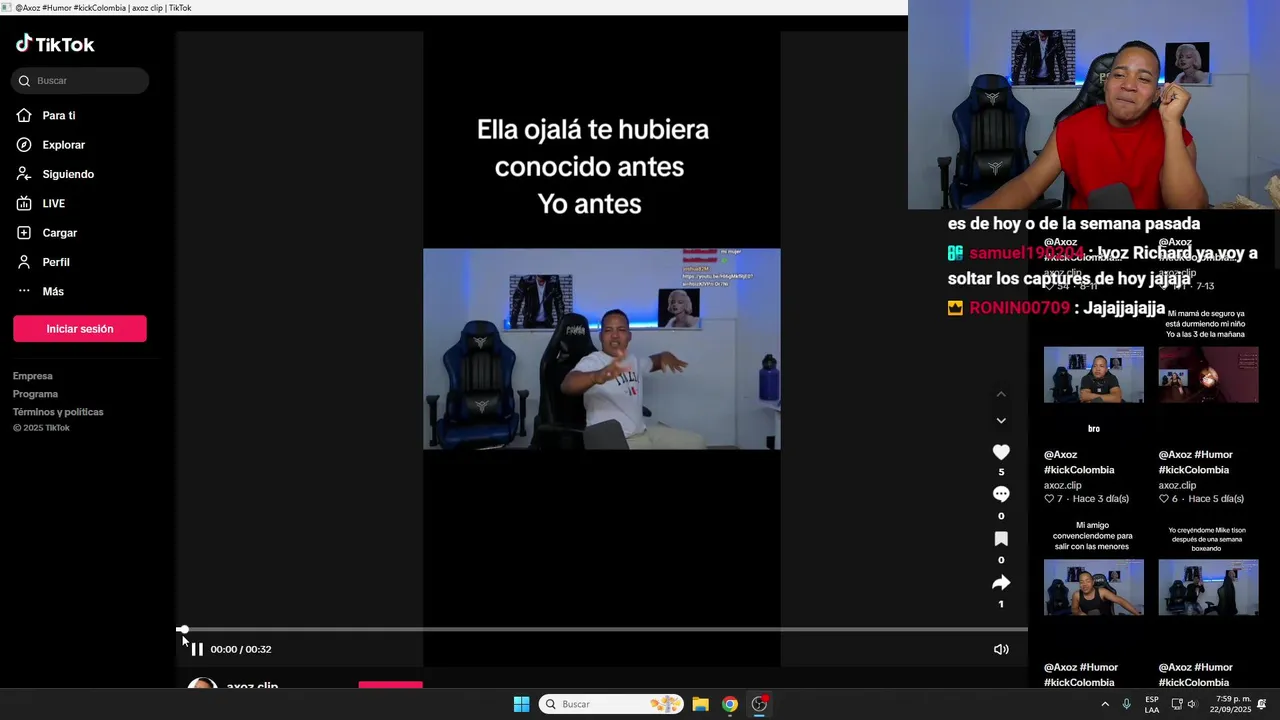Open the notification bell in the taskbar
The image size is (1280, 720).
1262,704
